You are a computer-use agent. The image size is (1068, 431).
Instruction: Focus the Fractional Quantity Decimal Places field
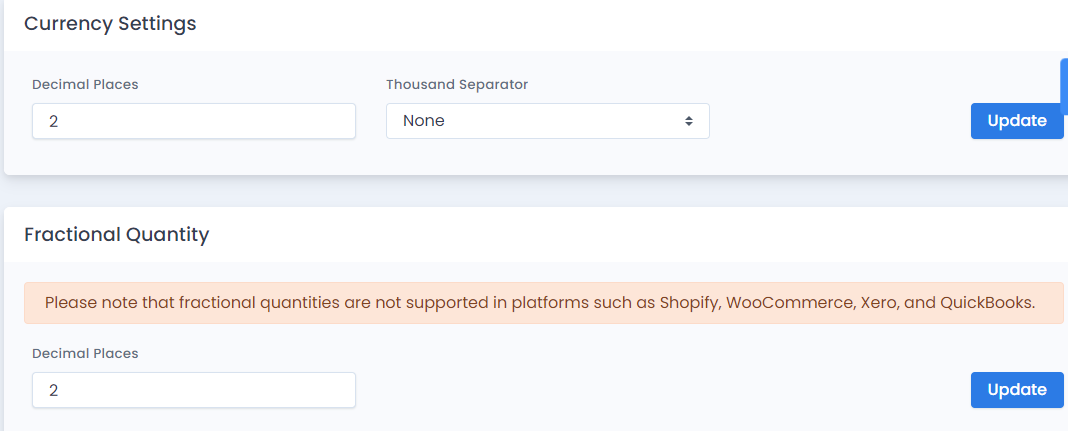[193, 390]
